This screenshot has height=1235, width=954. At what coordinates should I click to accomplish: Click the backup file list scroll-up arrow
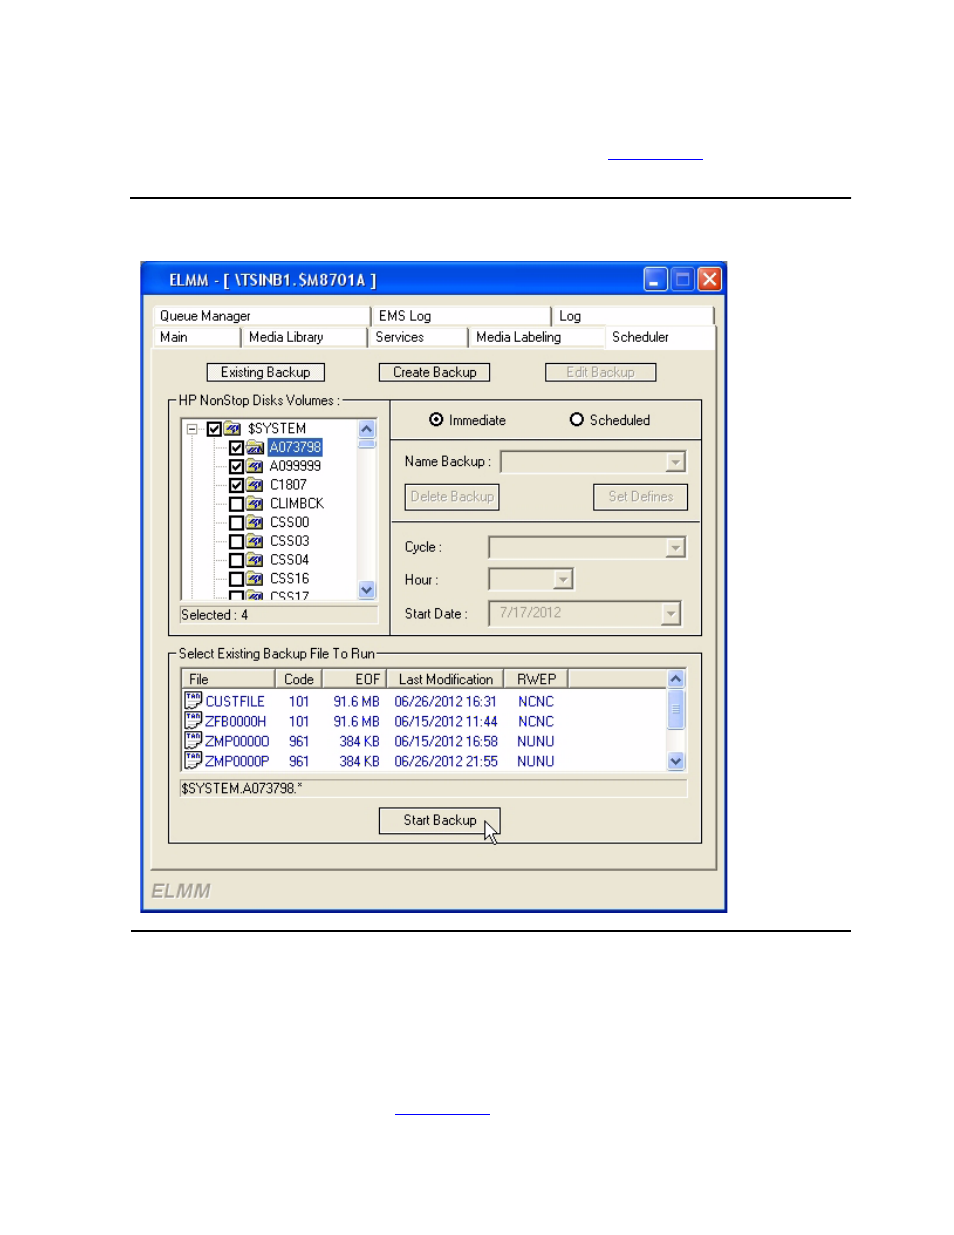click(676, 679)
